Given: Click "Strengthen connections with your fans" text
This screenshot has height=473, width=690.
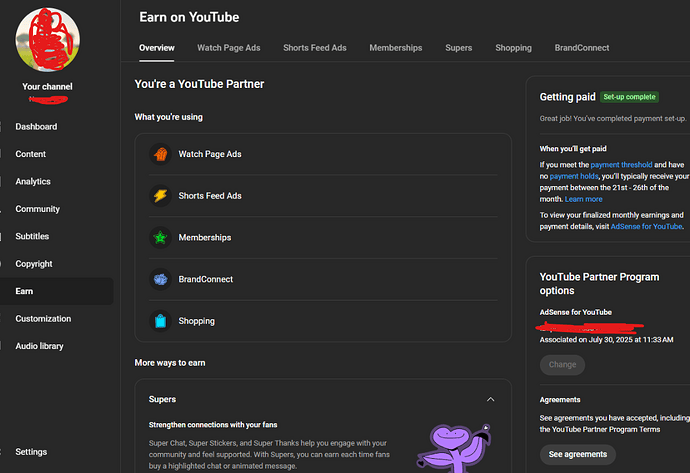Looking at the screenshot, I should [213, 425].
